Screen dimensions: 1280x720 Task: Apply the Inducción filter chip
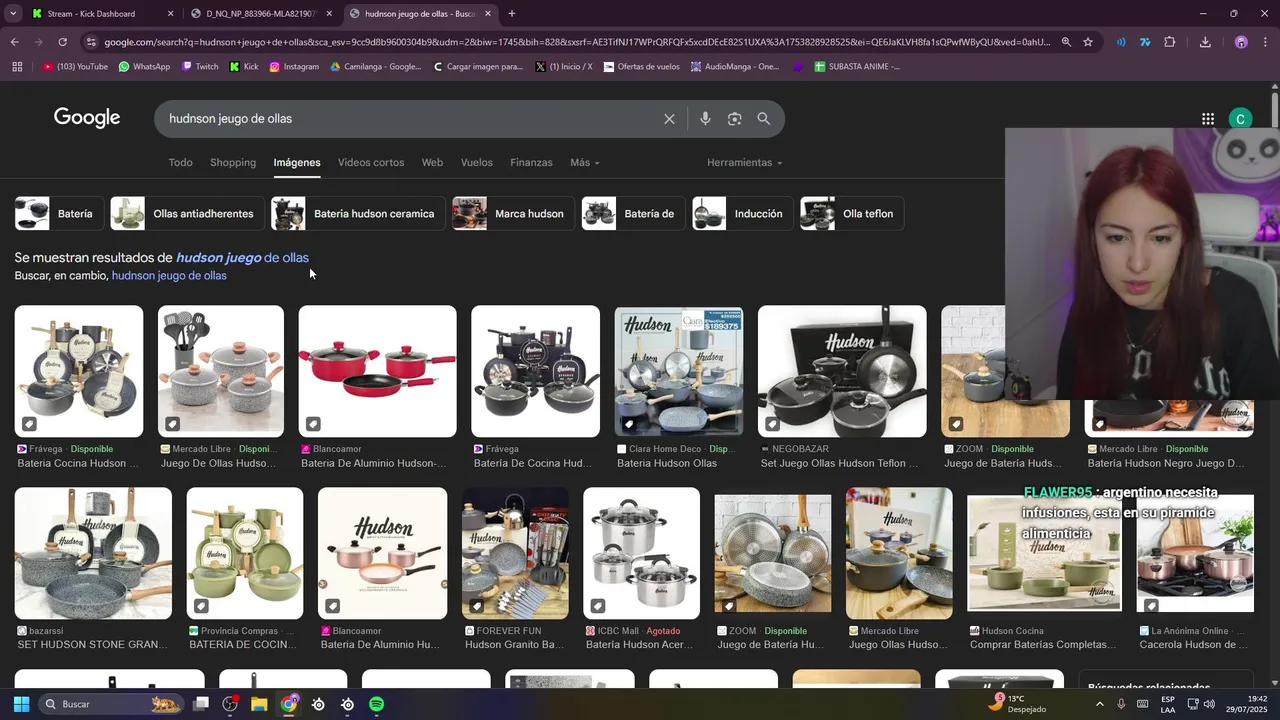pos(743,214)
